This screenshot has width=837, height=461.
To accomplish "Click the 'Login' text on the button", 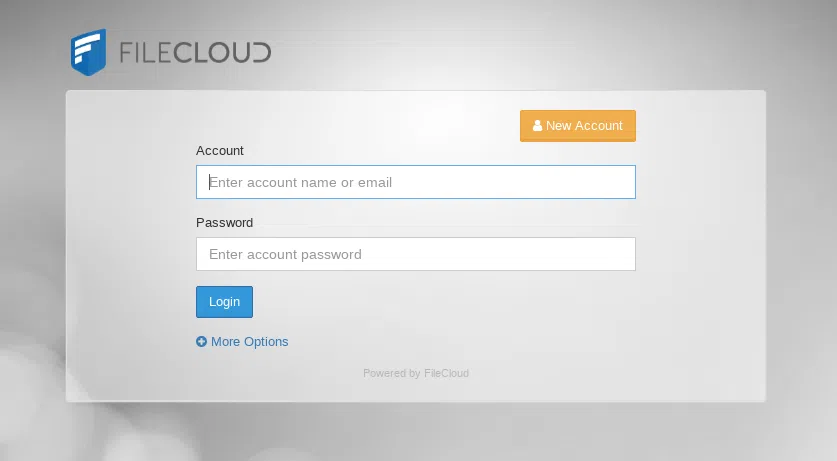I will (x=224, y=302).
